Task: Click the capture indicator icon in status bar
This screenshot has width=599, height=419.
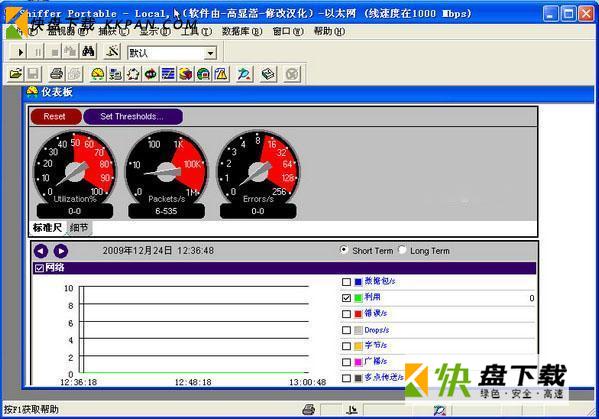Action: [440, 411]
